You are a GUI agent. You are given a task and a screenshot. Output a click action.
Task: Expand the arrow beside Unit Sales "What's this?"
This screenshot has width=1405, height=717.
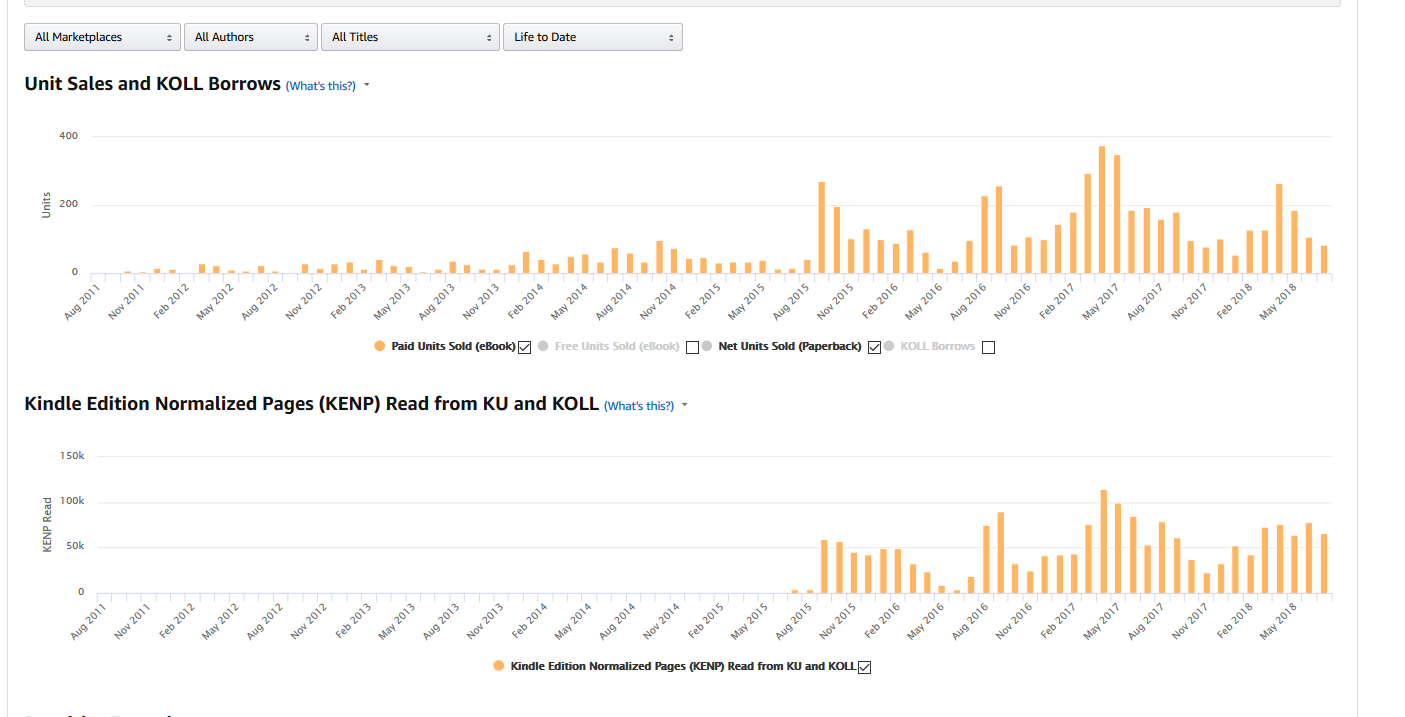point(367,85)
